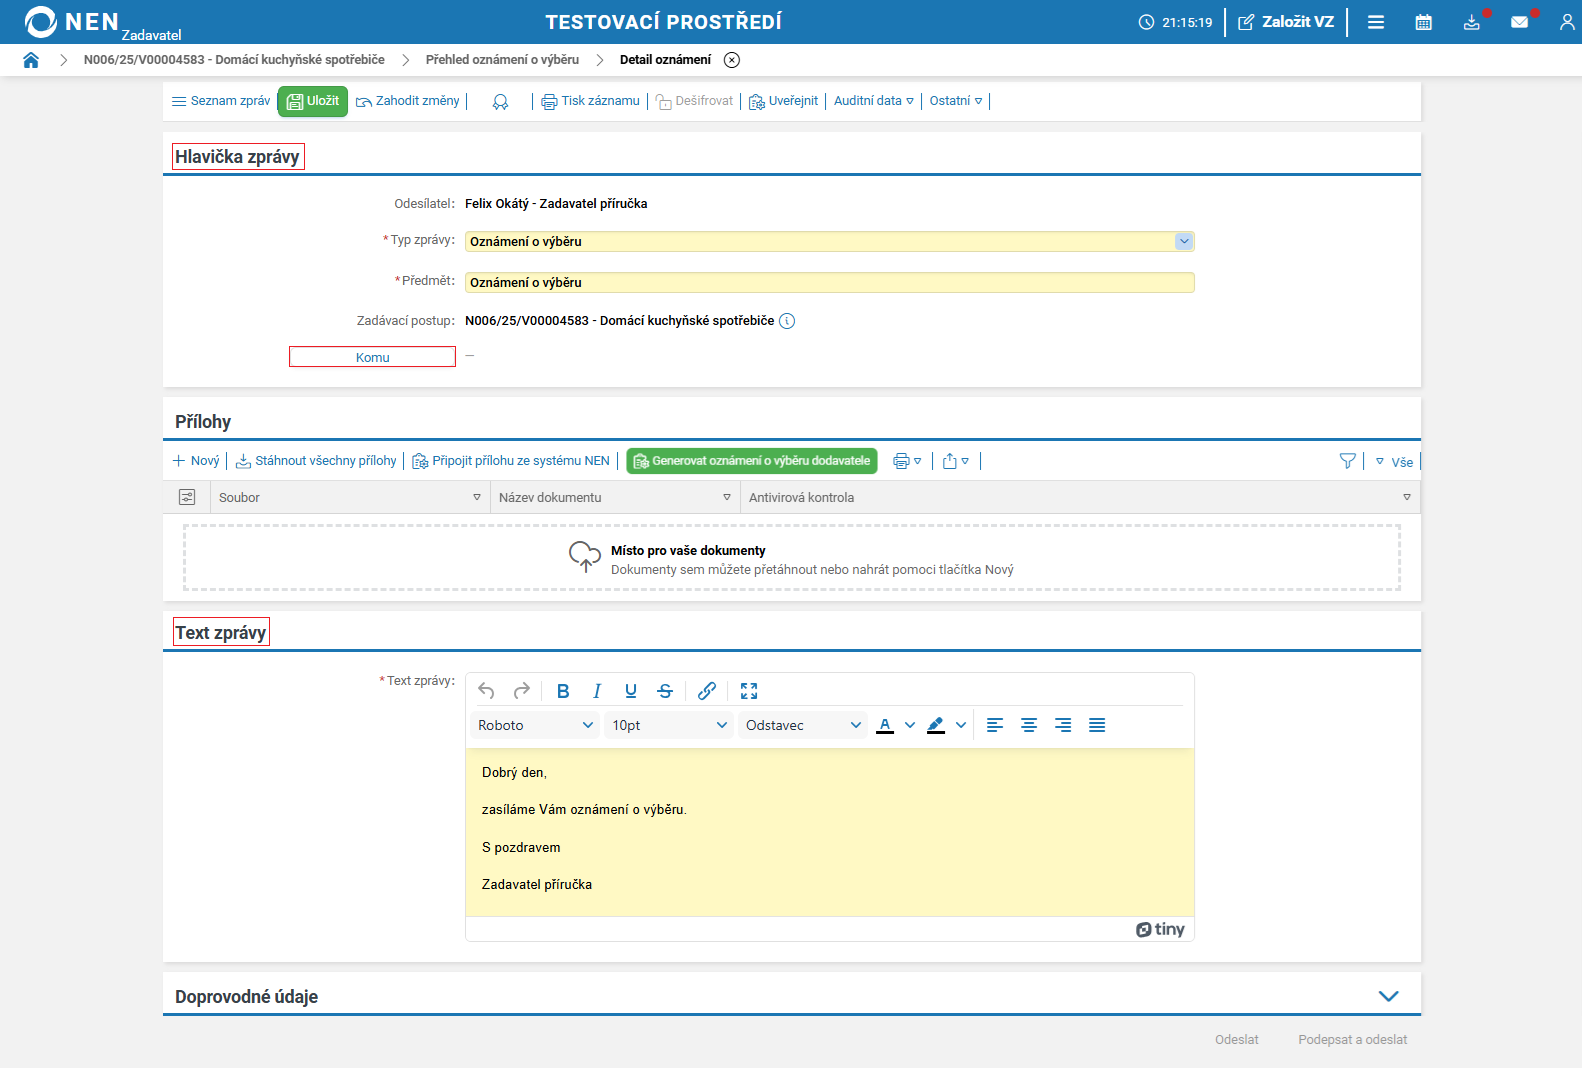Toggle italic formatting in editor
This screenshot has height=1068, width=1582.
coord(597,691)
